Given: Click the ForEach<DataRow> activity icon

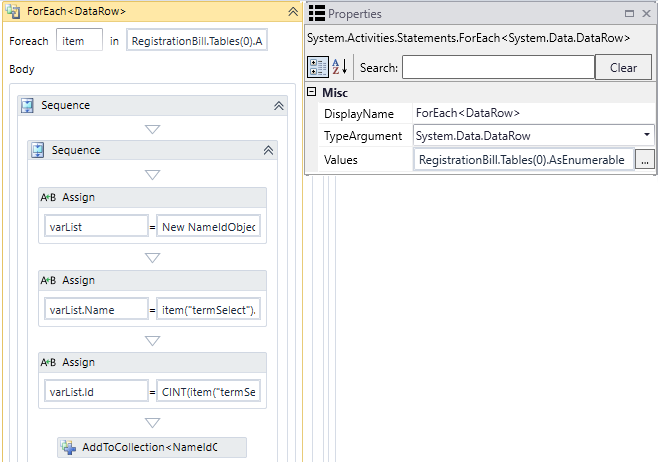Looking at the screenshot, I should coord(17,11).
